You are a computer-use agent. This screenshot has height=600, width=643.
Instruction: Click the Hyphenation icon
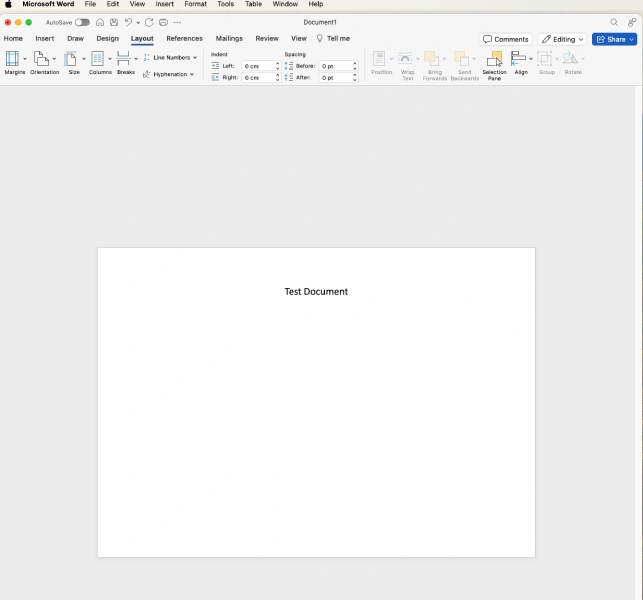tap(146, 74)
